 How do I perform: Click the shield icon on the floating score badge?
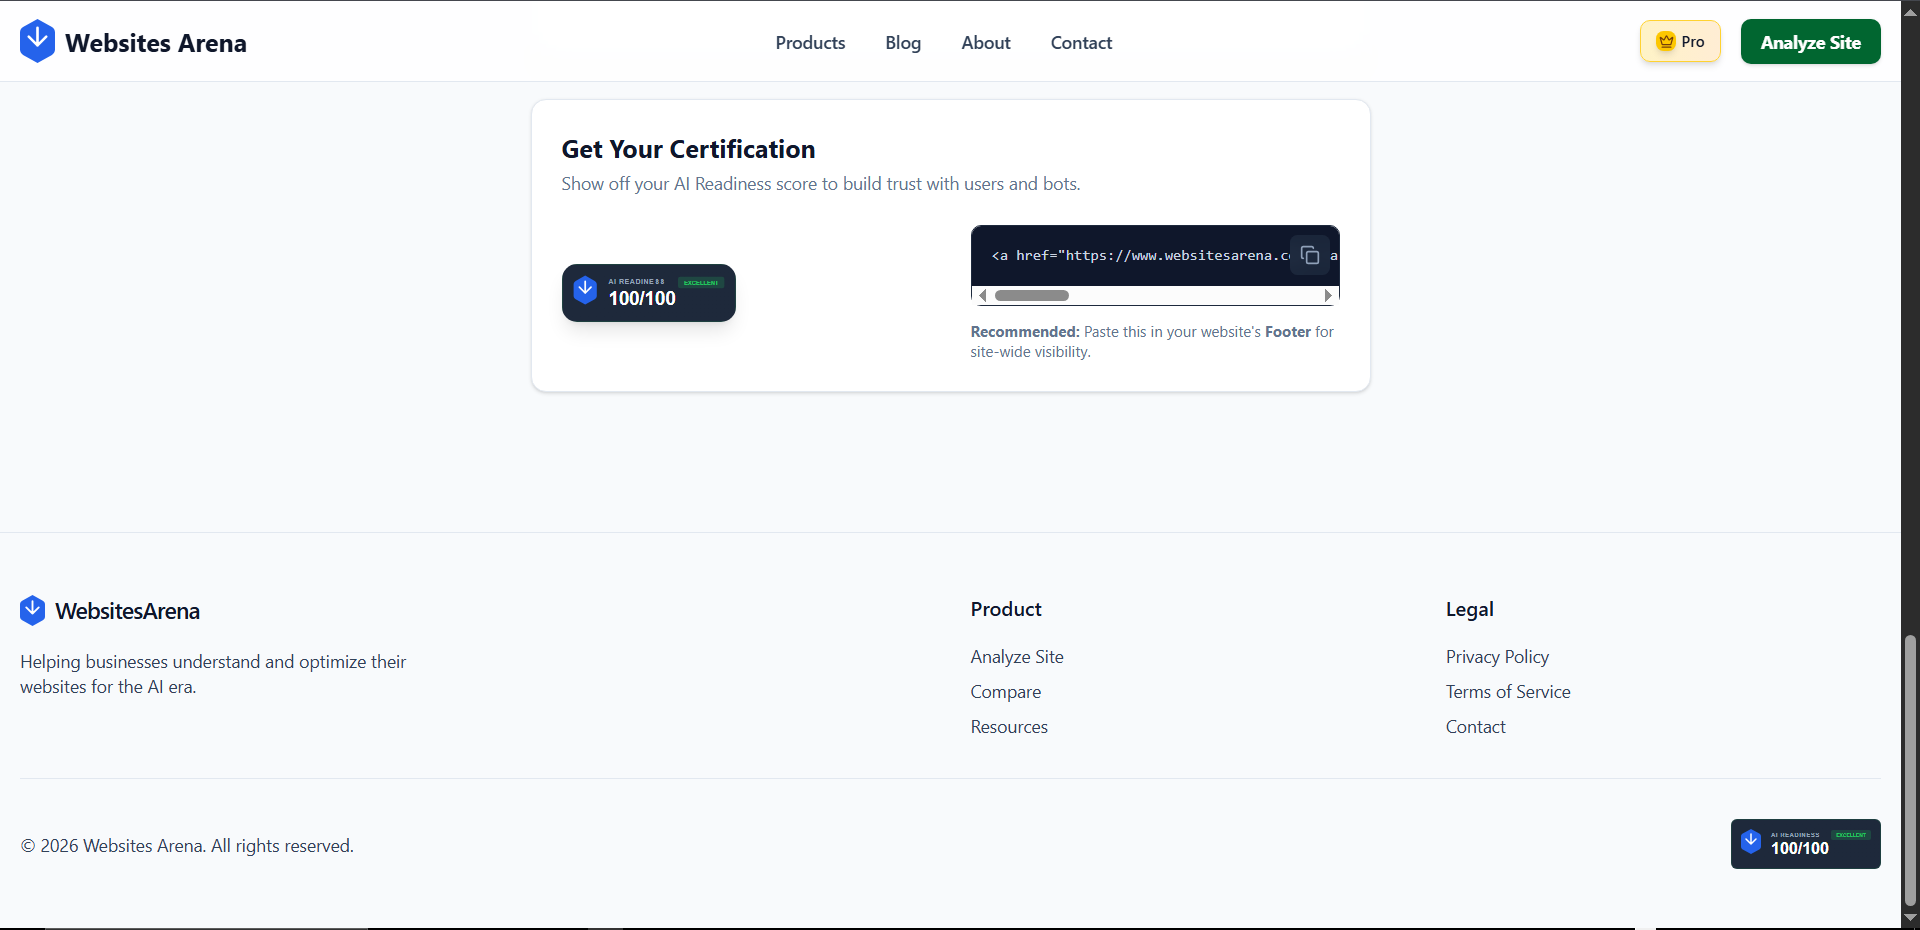[1752, 843]
